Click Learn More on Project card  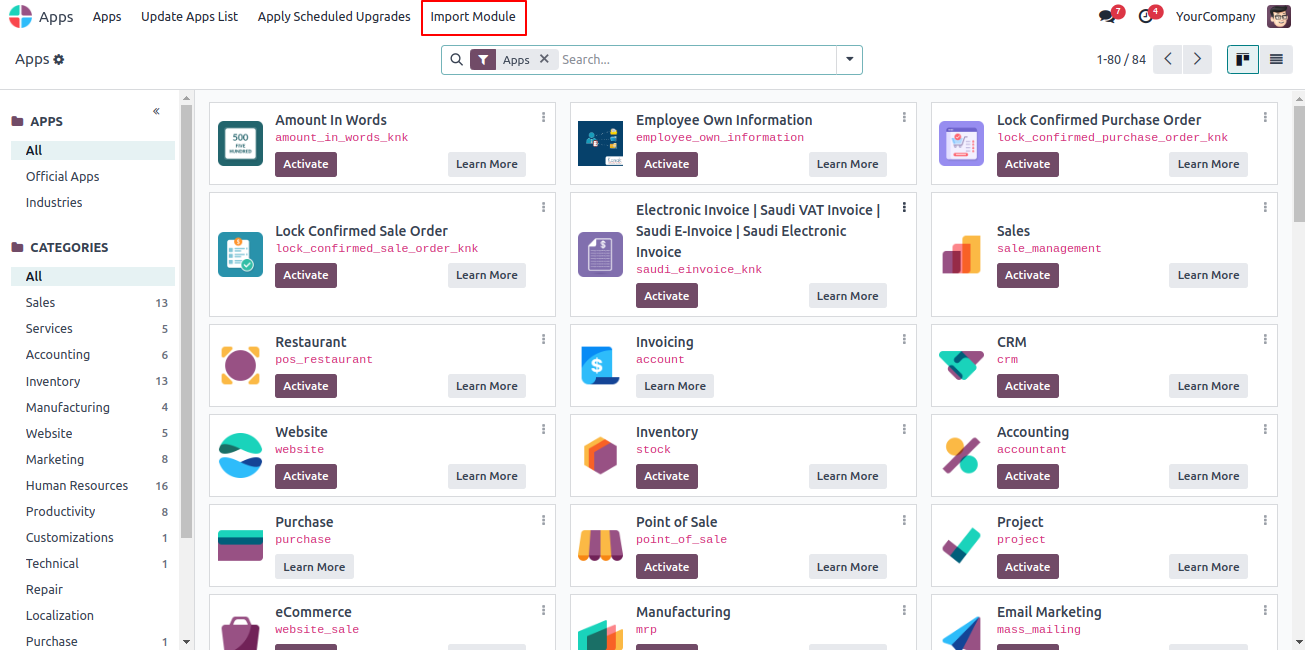point(1209,567)
